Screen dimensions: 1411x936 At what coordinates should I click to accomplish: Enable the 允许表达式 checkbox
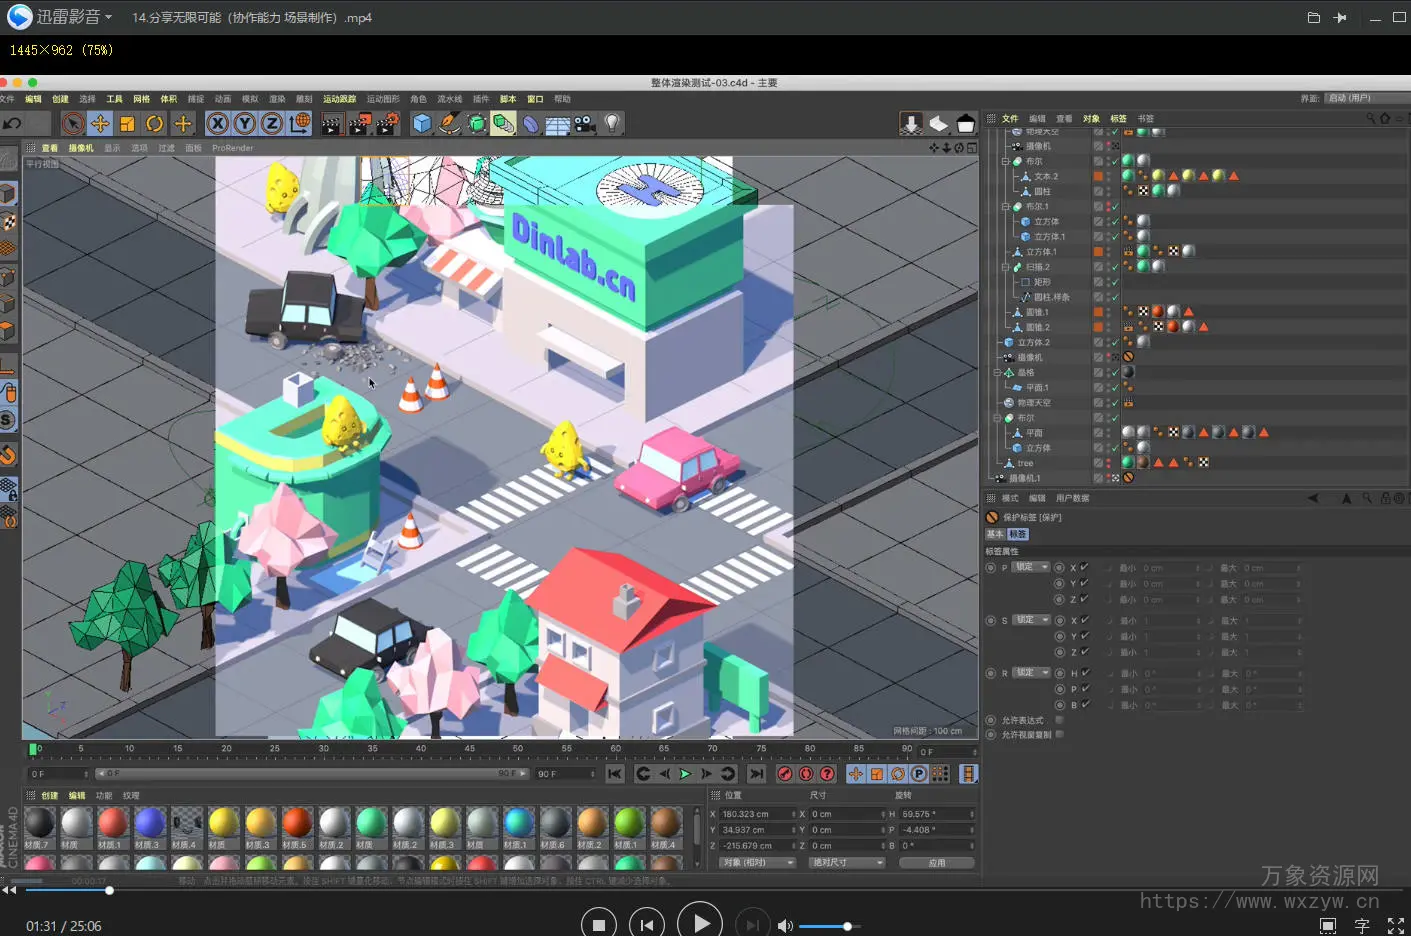coord(1059,719)
